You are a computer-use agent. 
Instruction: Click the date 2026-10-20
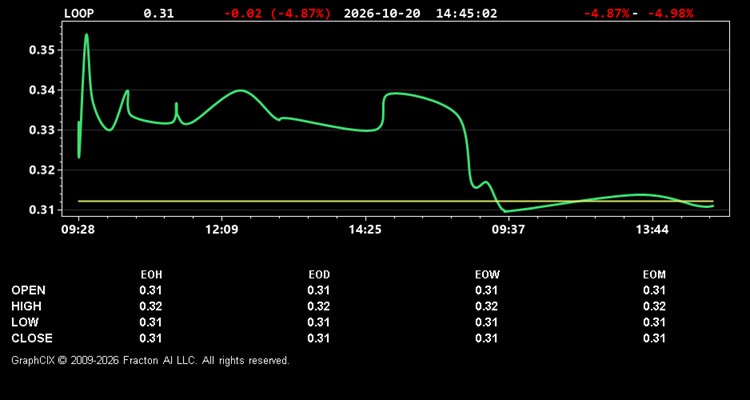pos(382,13)
